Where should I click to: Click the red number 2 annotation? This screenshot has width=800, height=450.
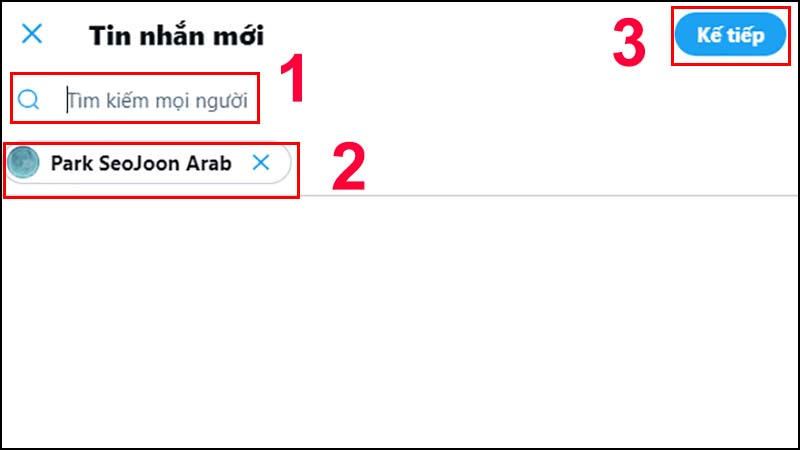(x=348, y=167)
